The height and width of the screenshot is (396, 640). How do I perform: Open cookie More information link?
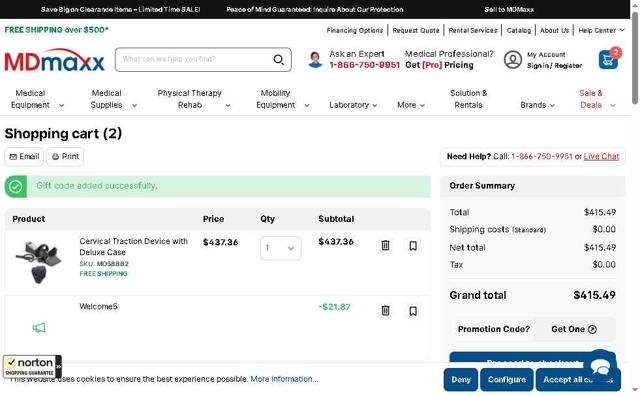click(x=284, y=379)
